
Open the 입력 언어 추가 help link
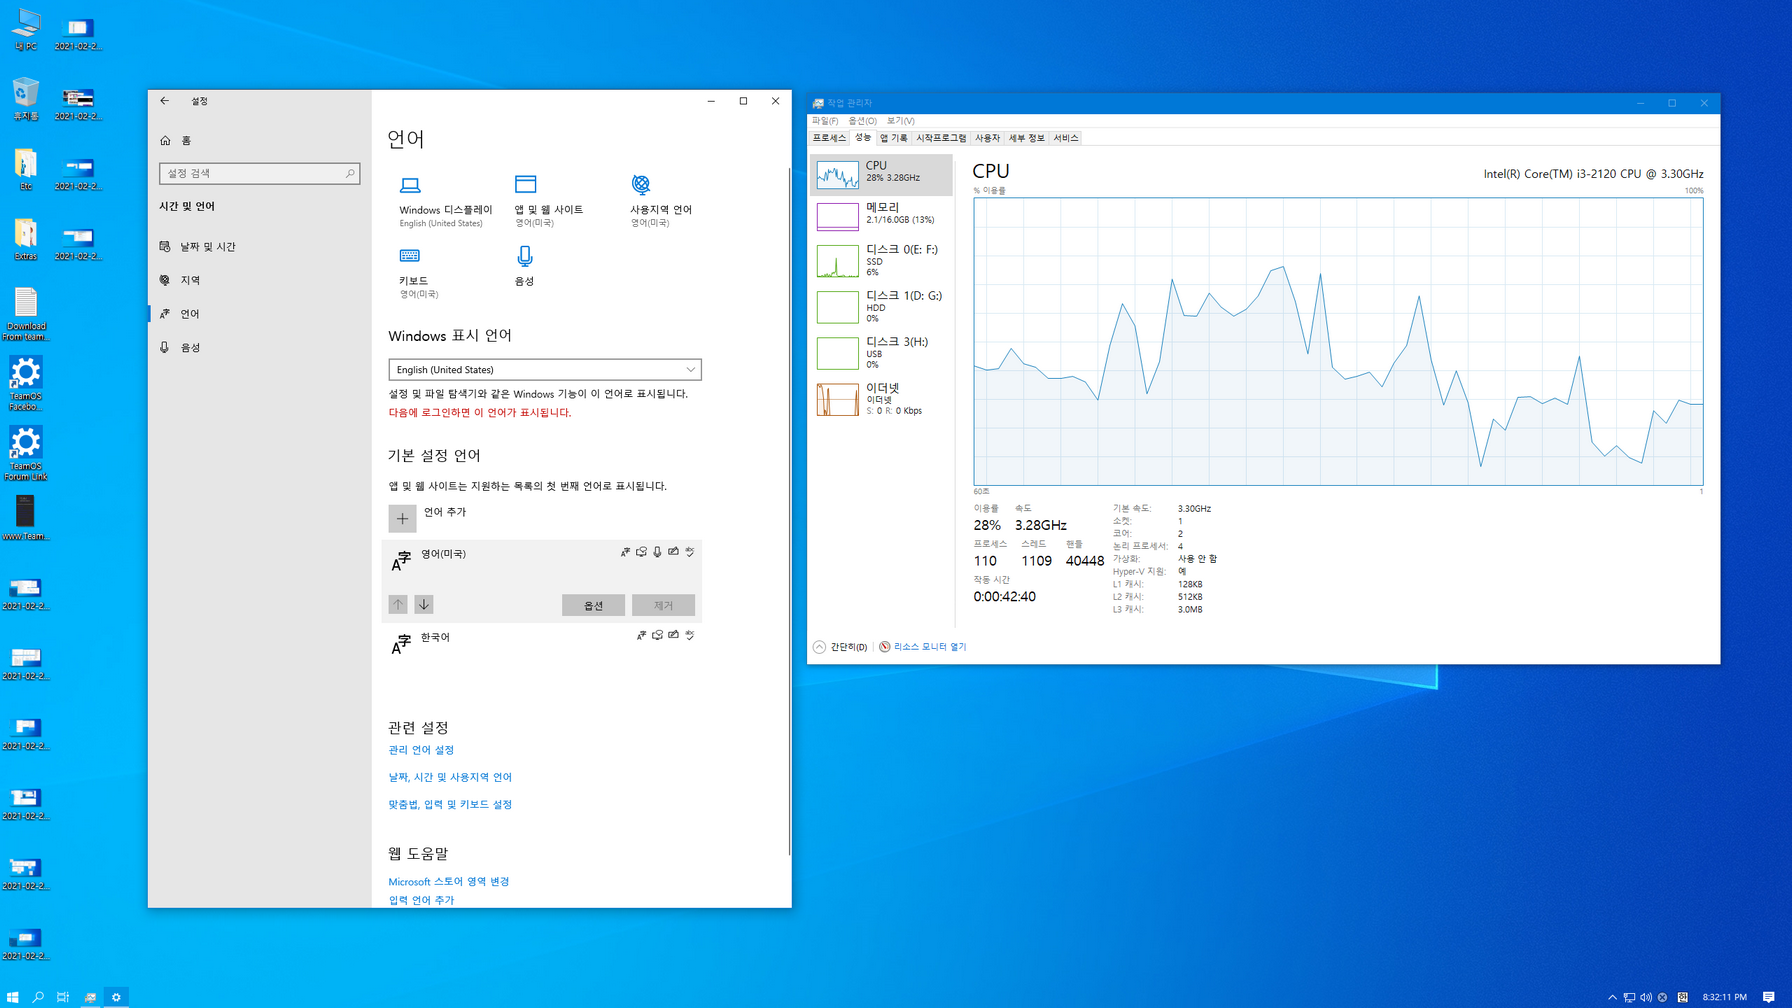(x=421, y=900)
